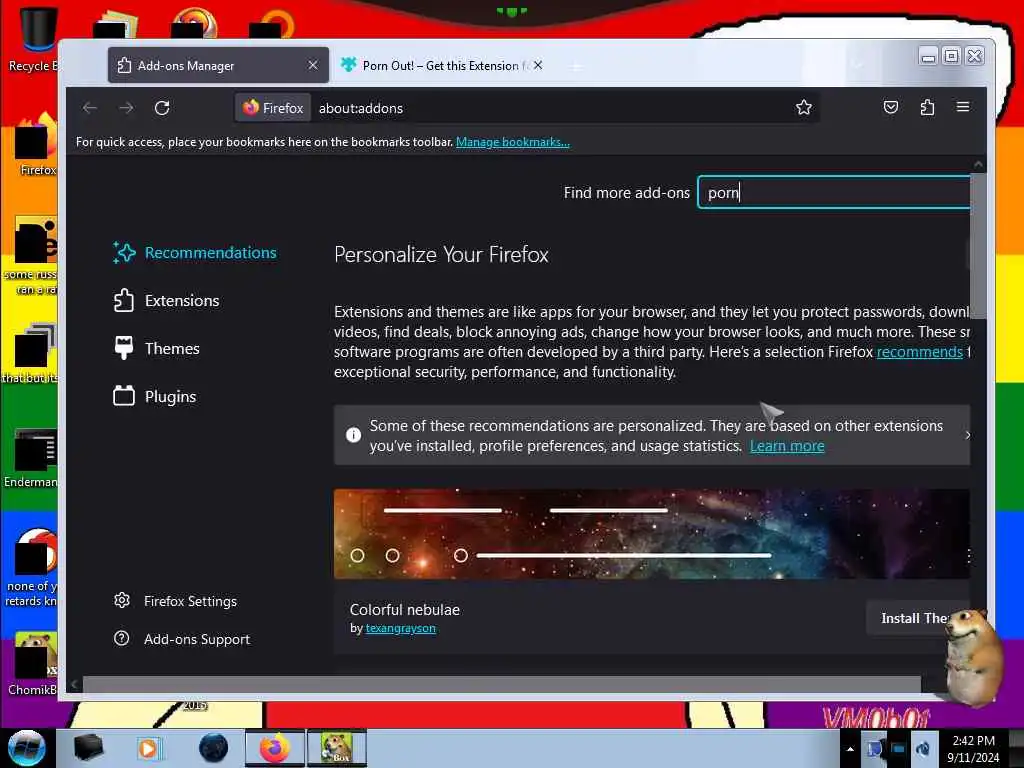Close the Porn Out! extension tab
The image size is (1024, 768).
click(x=537, y=65)
